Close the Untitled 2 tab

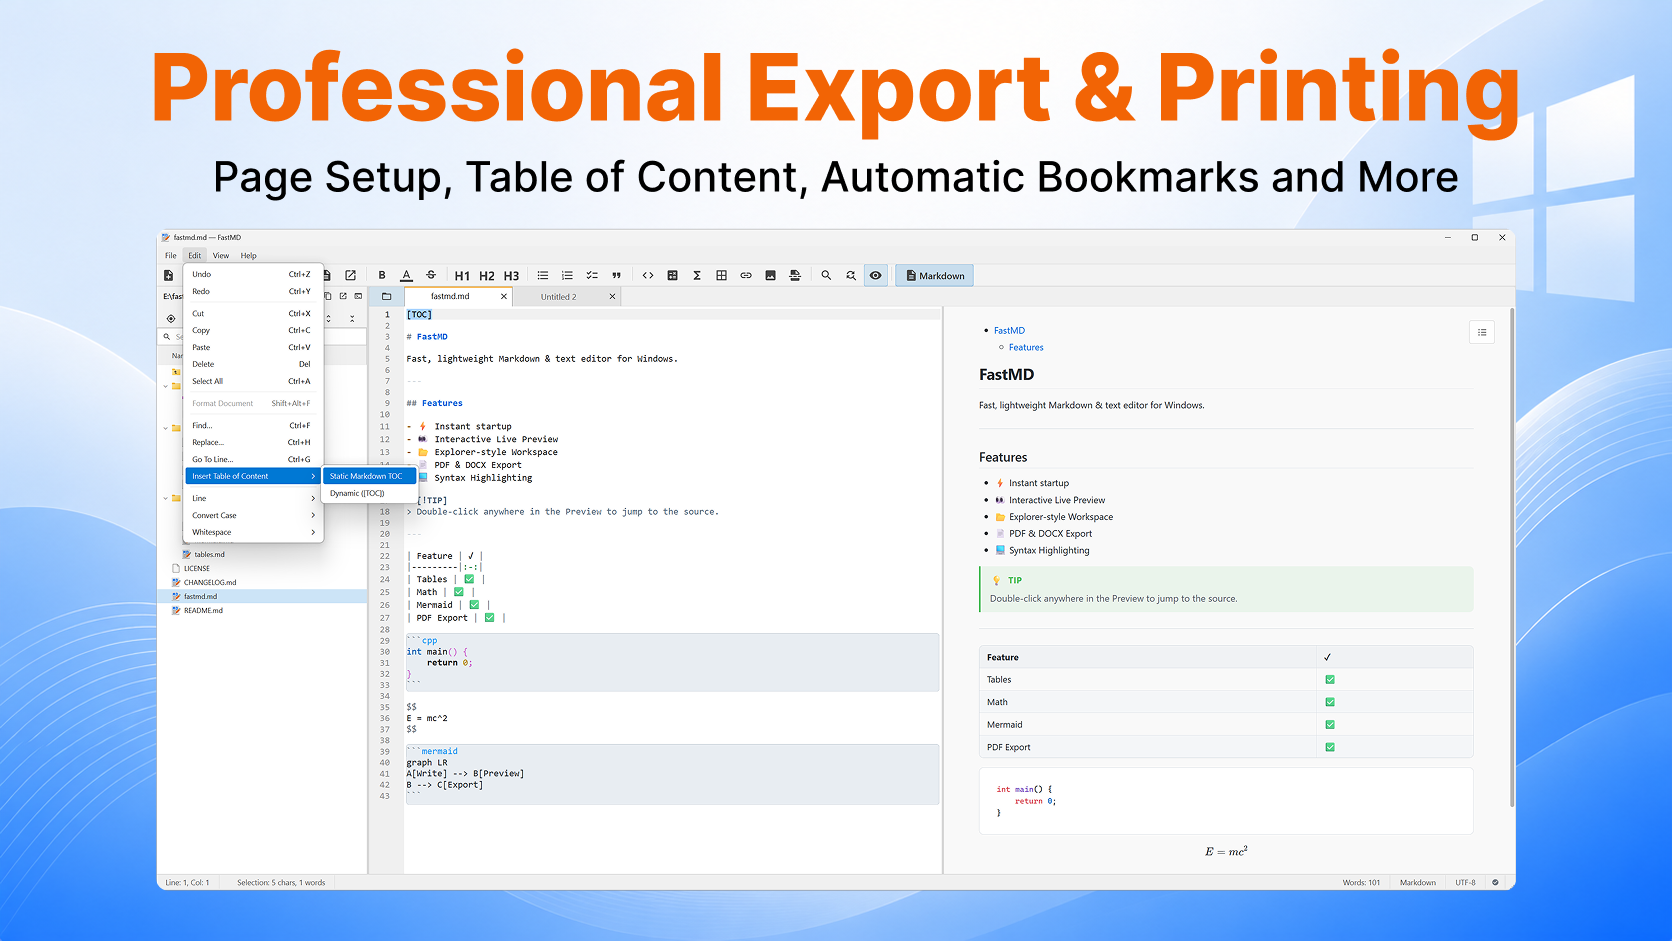tap(612, 296)
